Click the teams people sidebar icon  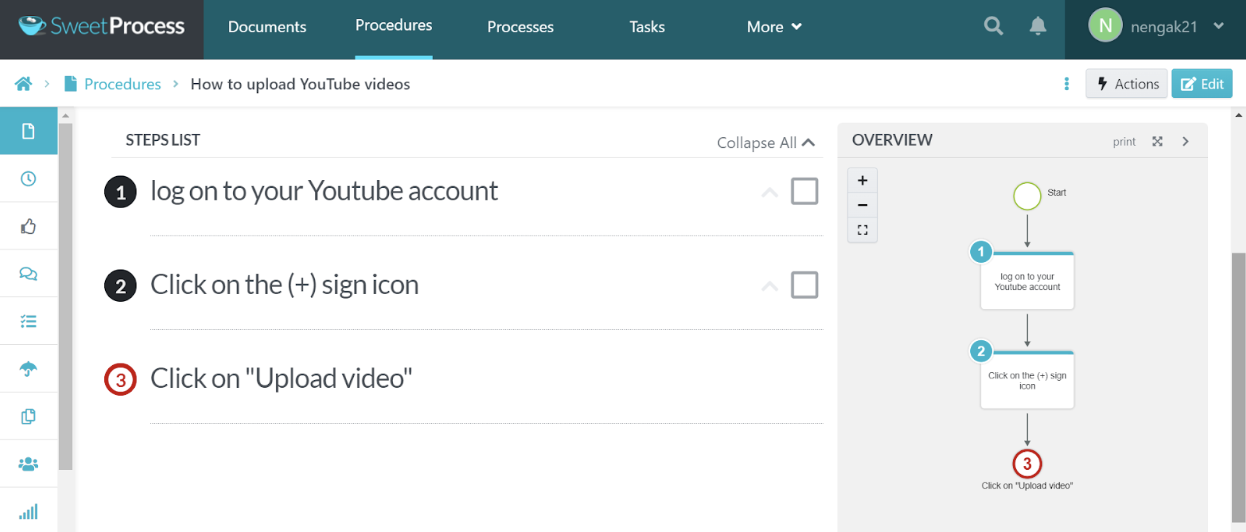point(28,464)
